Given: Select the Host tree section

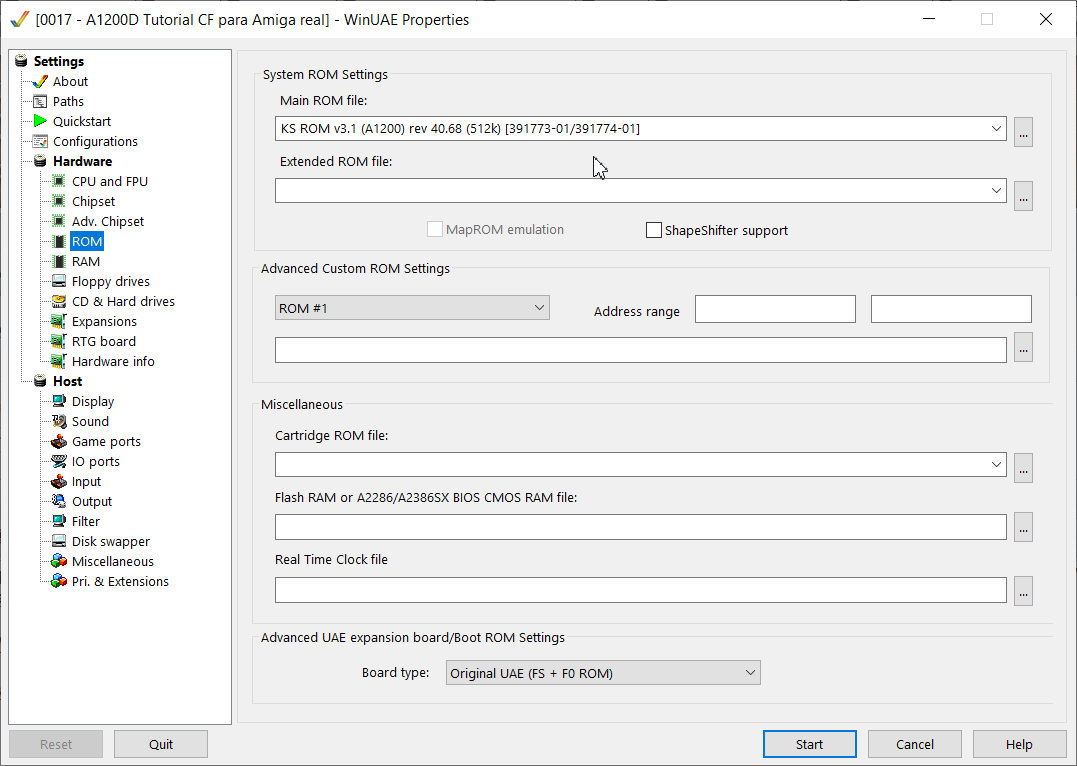Looking at the screenshot, I should pyautogui.click(x=67, y=381).
